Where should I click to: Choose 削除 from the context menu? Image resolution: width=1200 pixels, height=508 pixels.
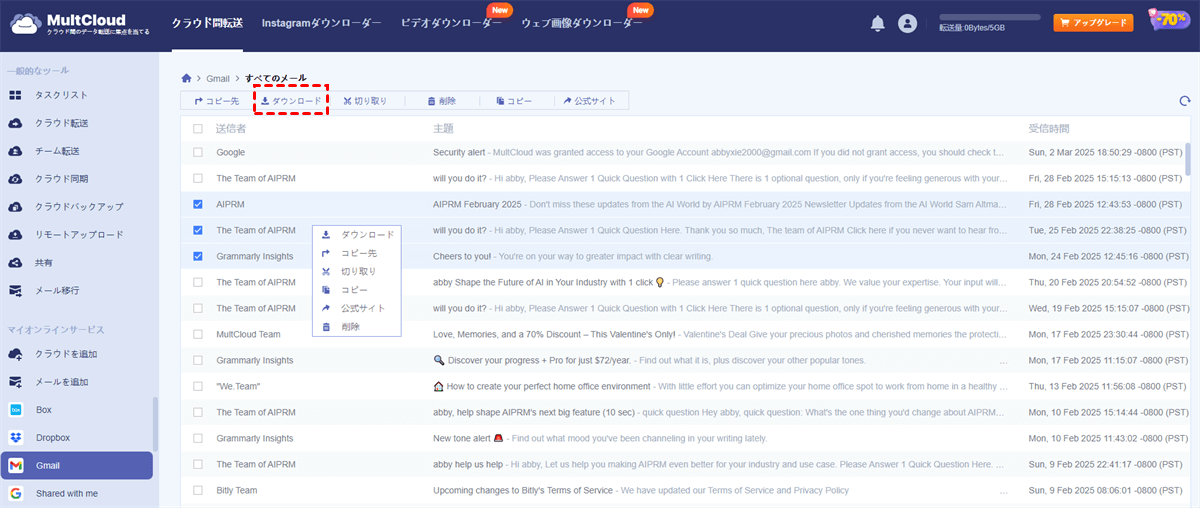tap(357, 326)
